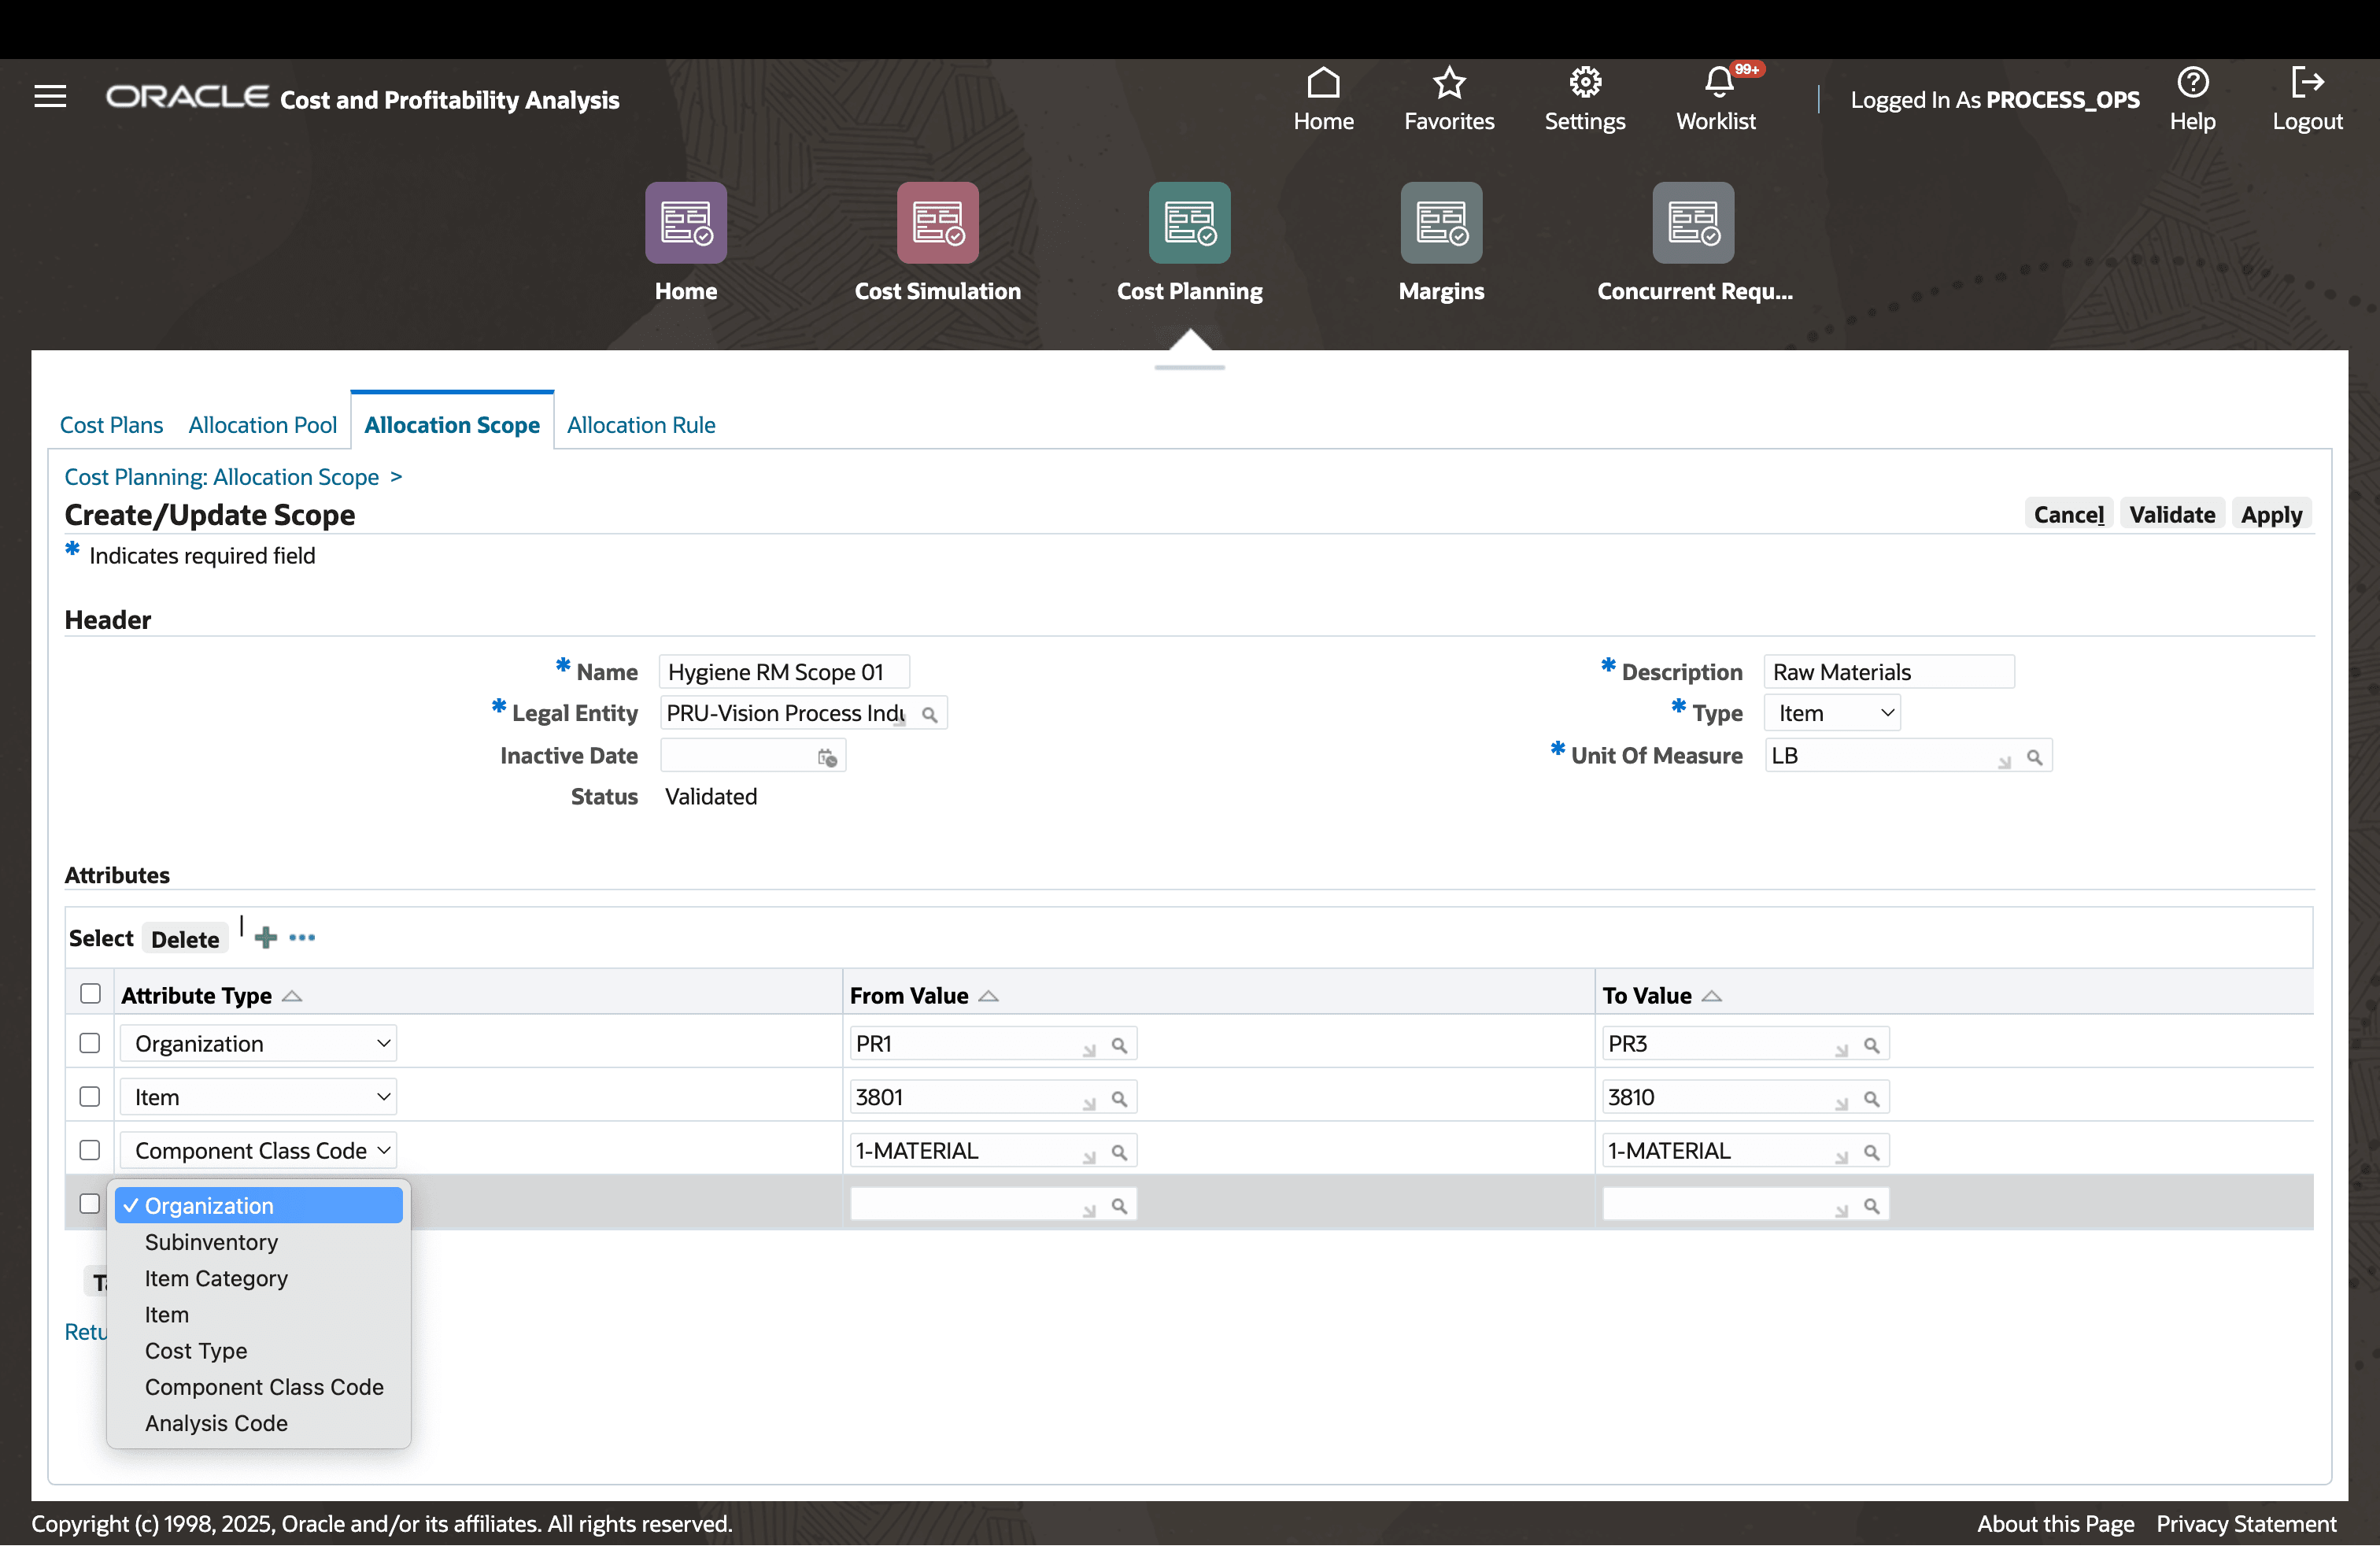Viewport: 2380px width, 1546px height.
Task: Open the Cost Simulation module
Action: pos(936,245)
